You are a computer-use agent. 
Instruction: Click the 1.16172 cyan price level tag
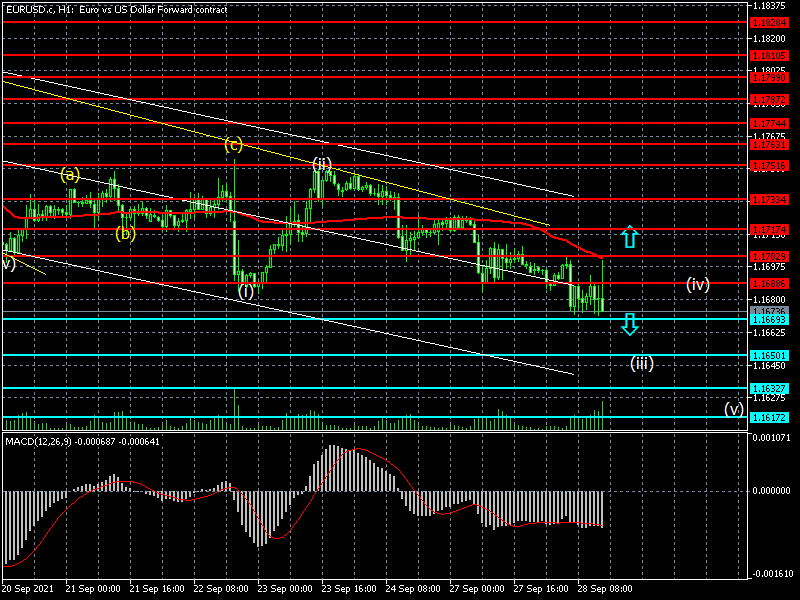[773, 417]
